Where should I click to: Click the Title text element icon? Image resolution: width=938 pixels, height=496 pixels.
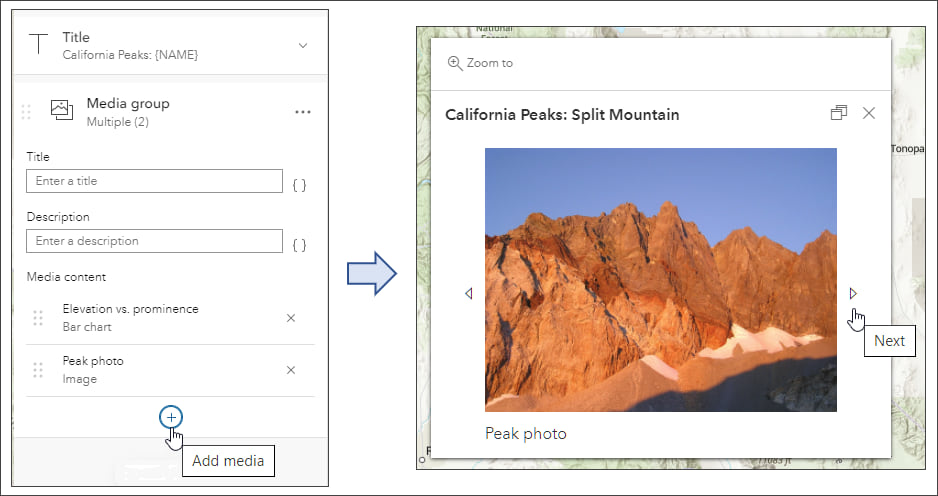pos(38,45)
